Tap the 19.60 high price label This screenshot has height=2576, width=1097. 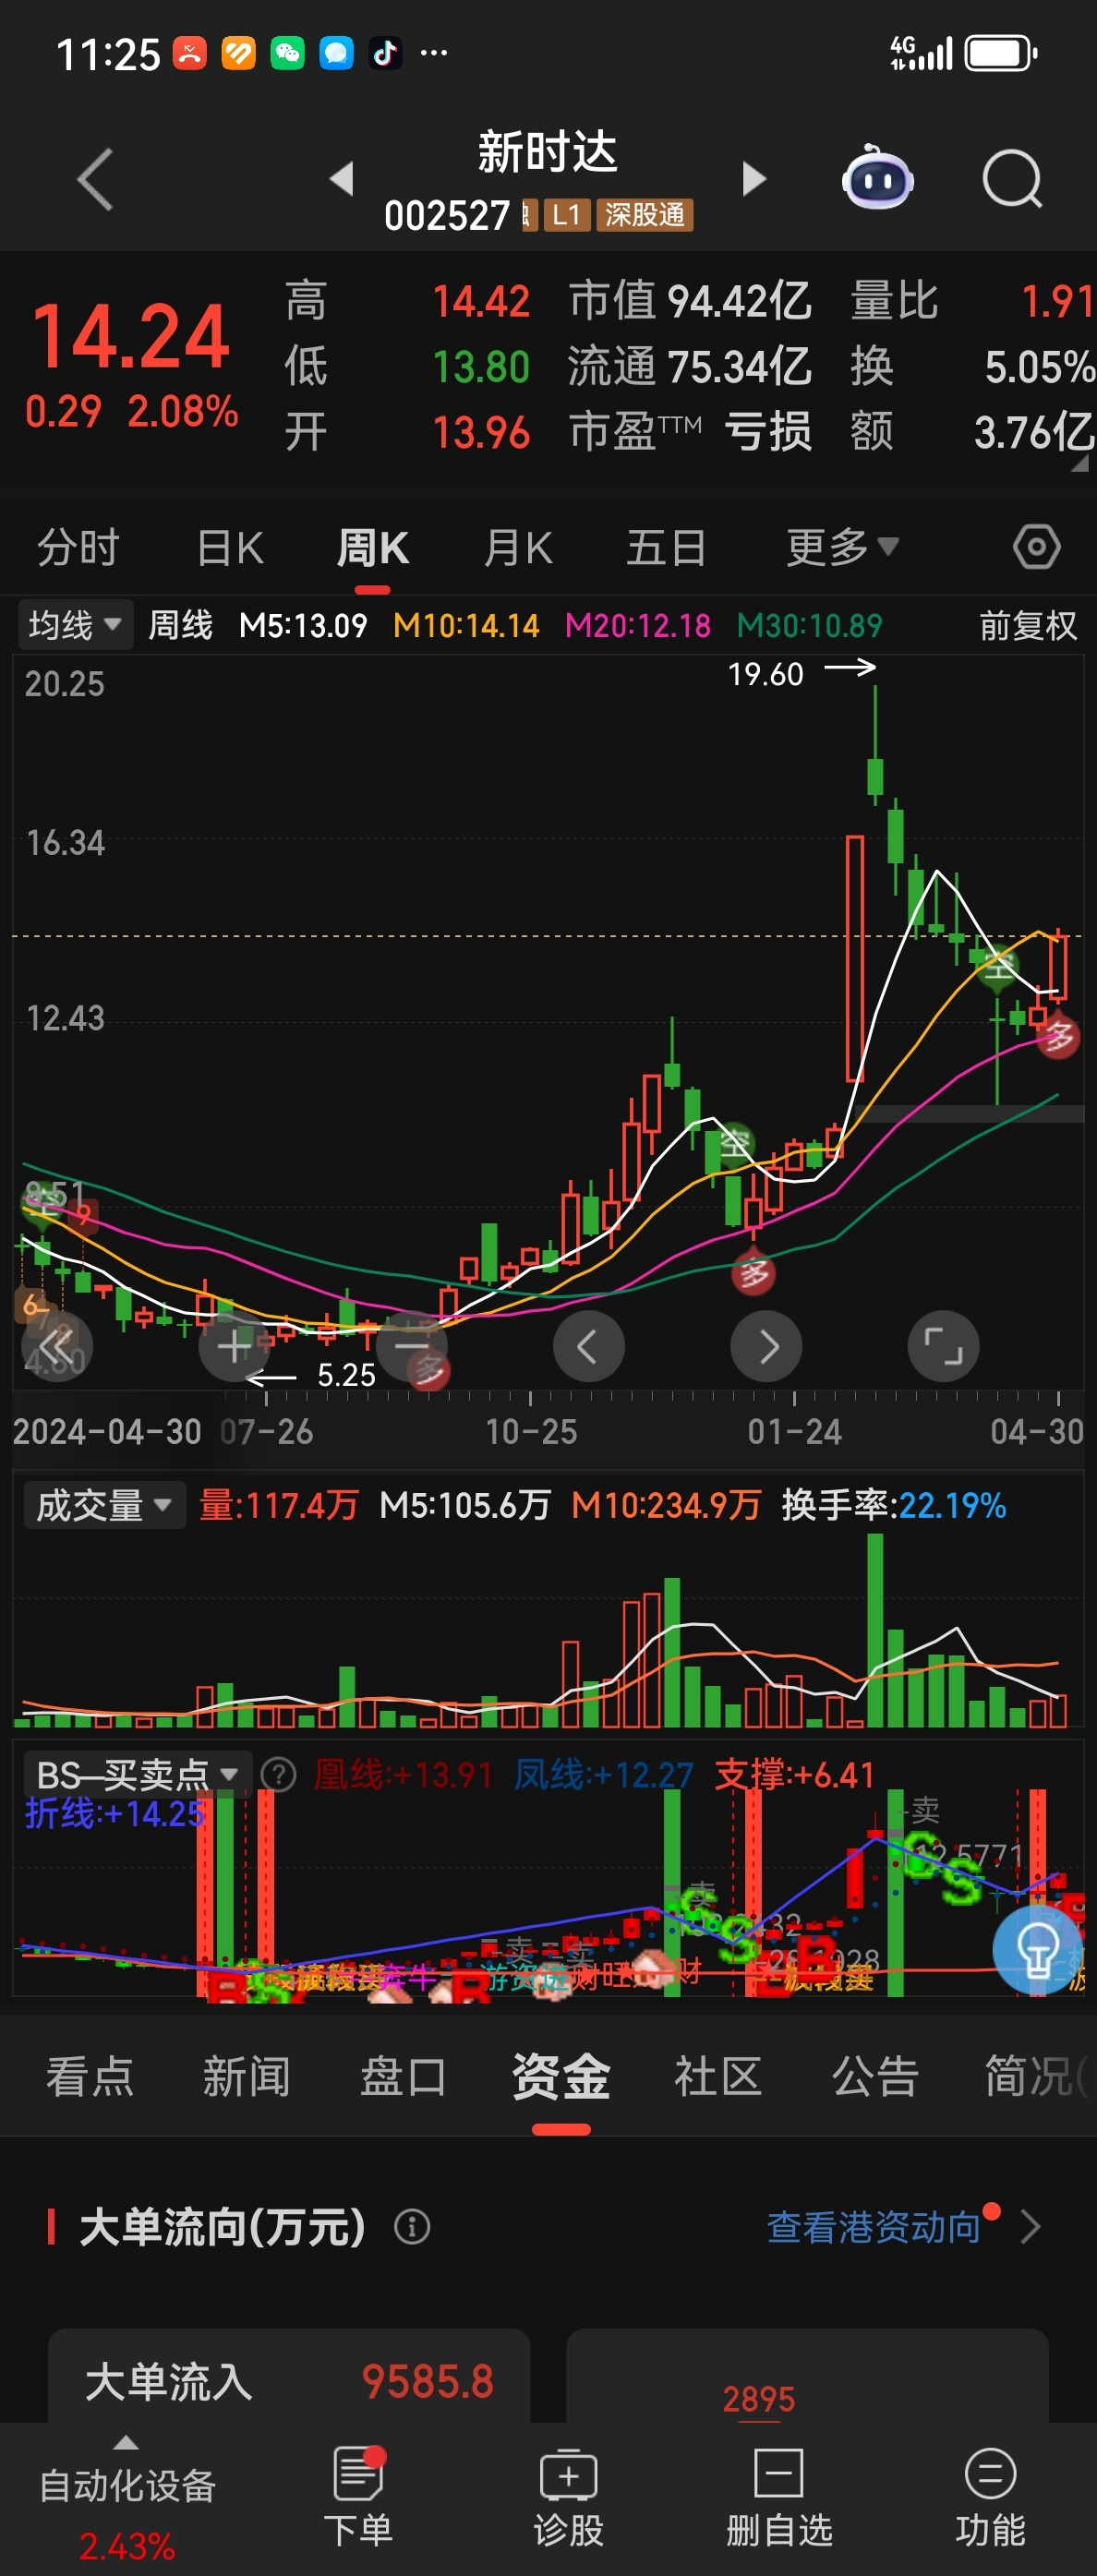click(x=765, y=674)
